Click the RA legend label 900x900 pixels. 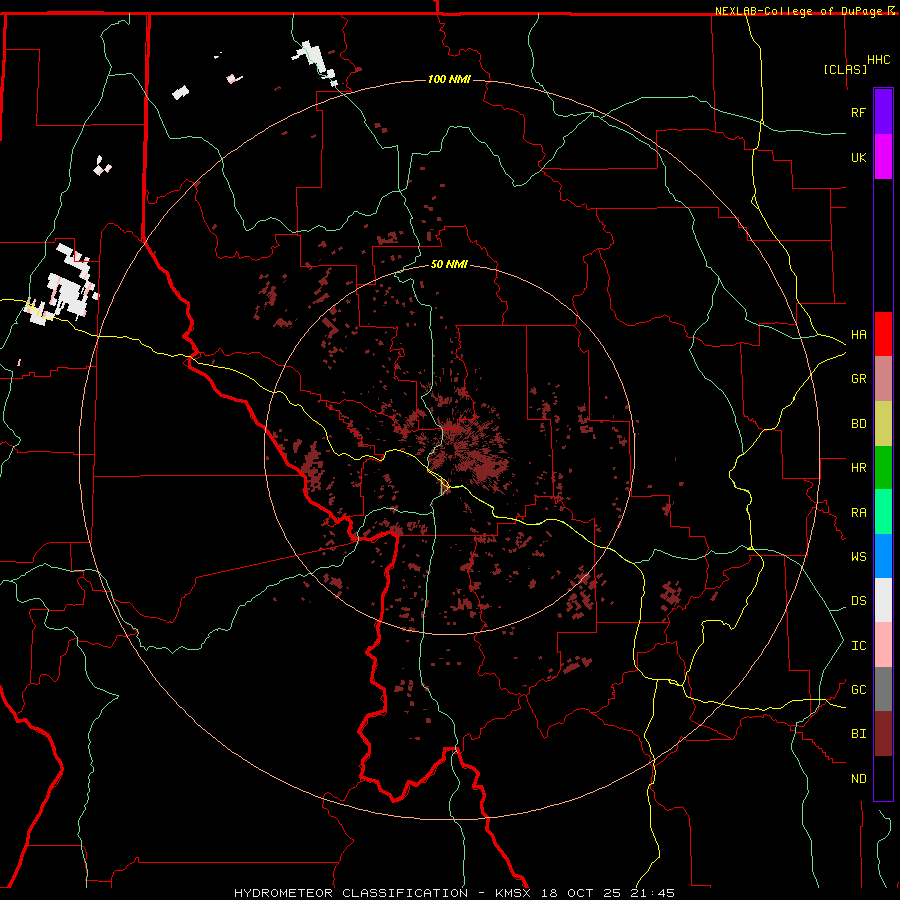point(858,512)
